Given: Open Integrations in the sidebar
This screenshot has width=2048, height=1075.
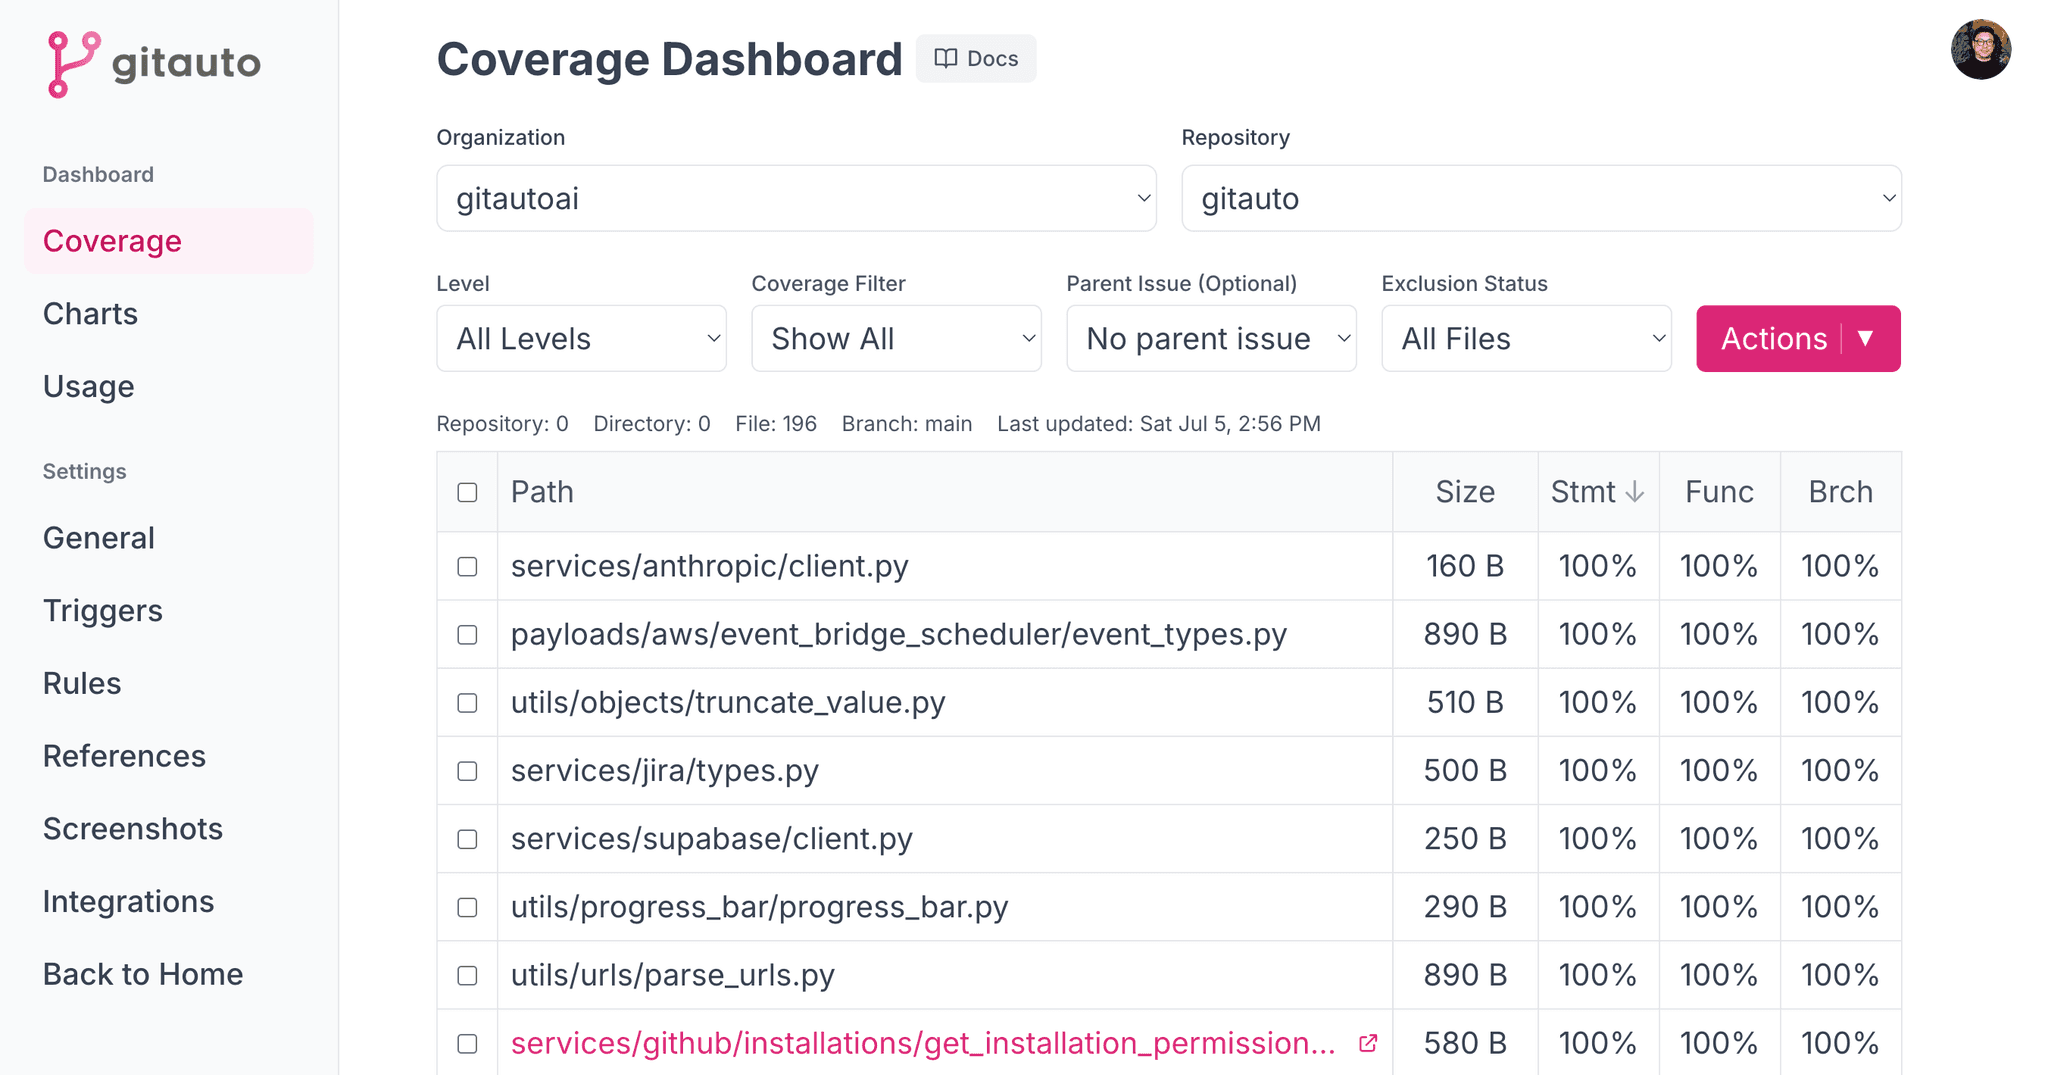Looking at the screenshot, I should point(128,901).
